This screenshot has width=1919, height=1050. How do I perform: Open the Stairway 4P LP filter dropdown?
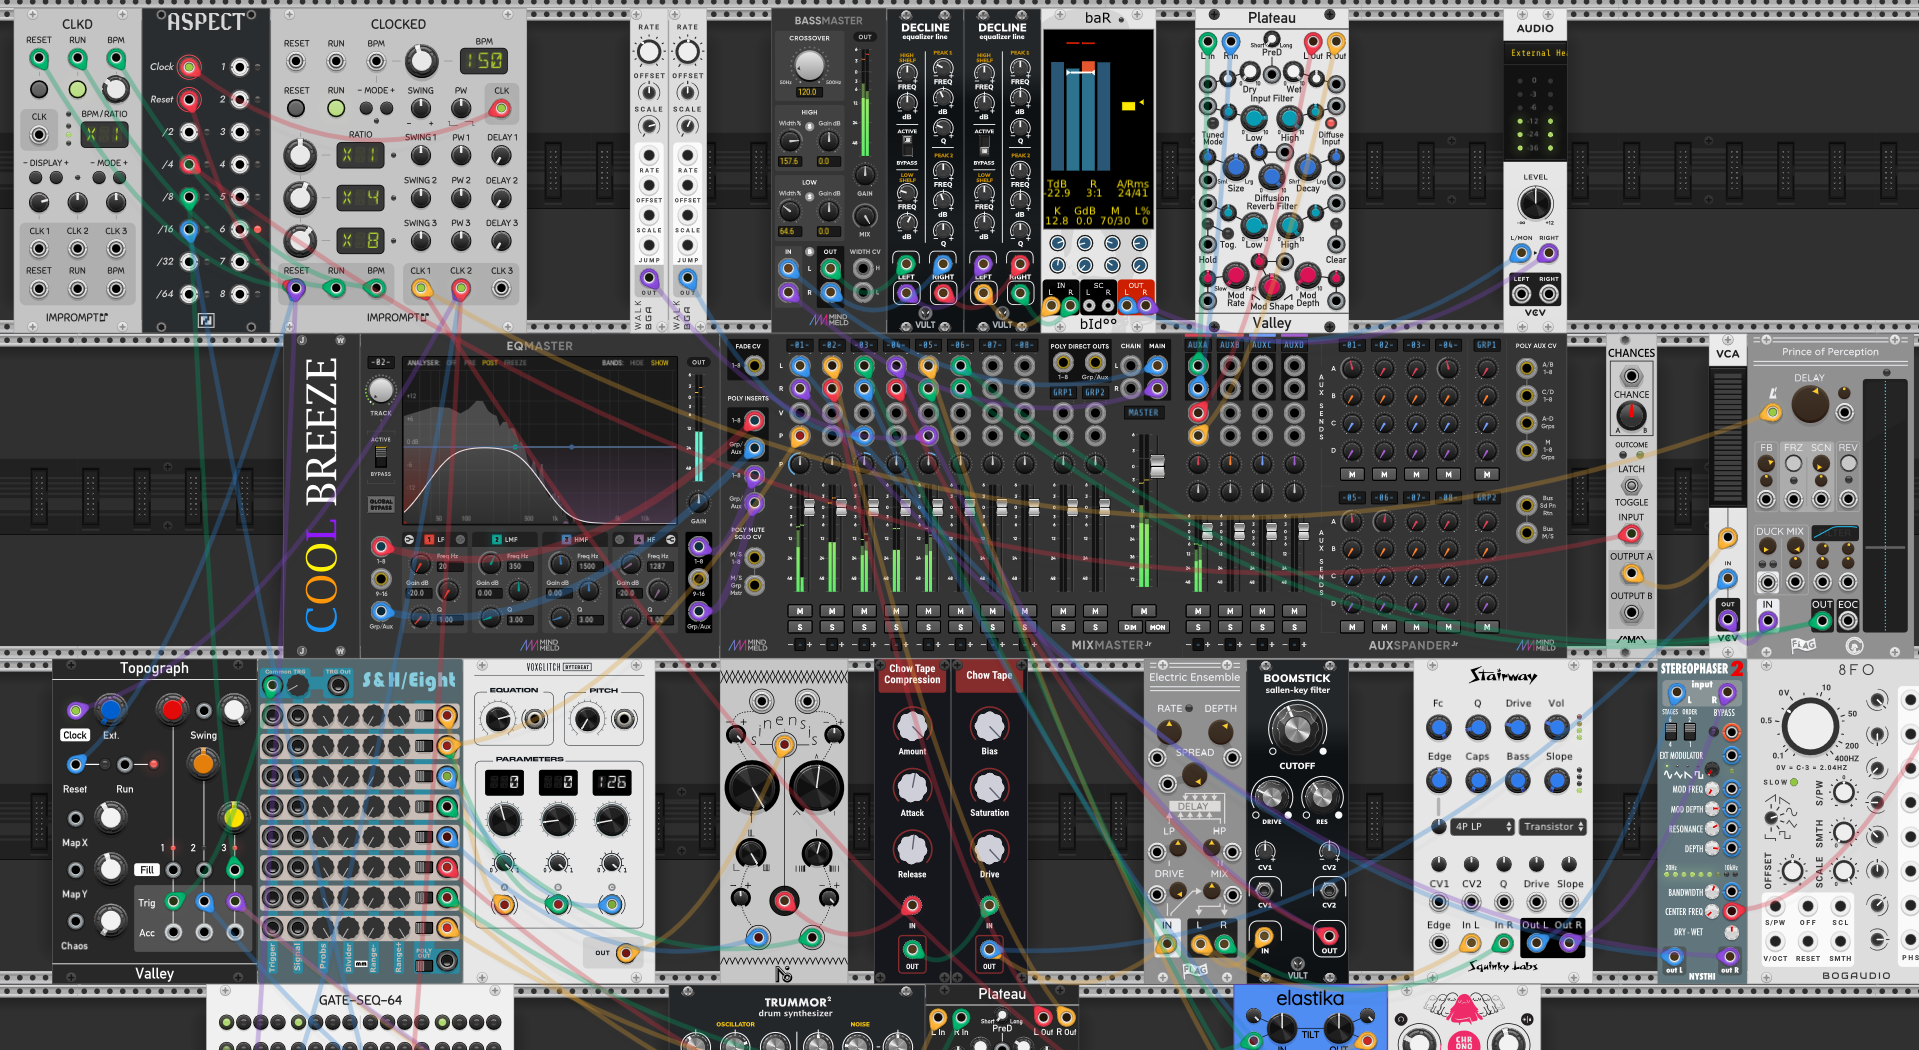1484,827
